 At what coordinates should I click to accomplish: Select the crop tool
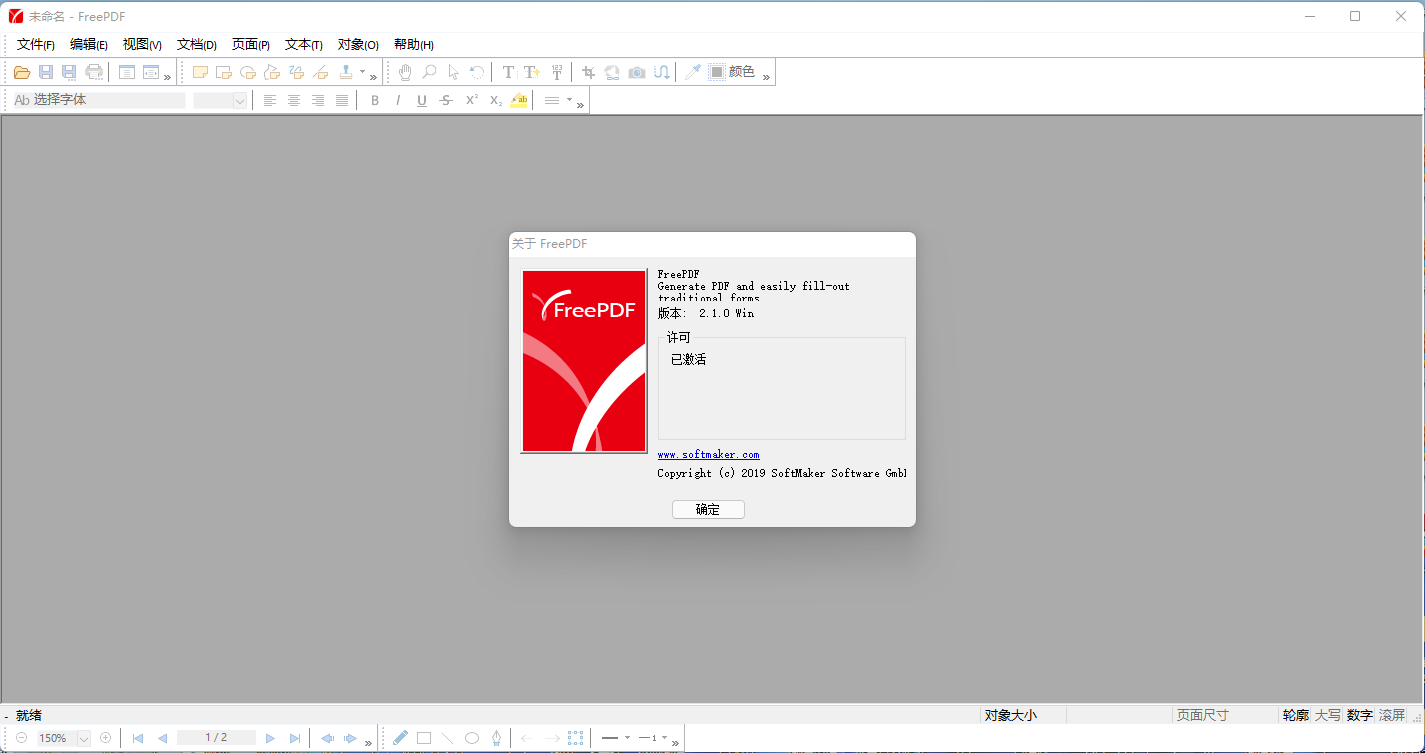pyautogui.click(x=588, y=72)
